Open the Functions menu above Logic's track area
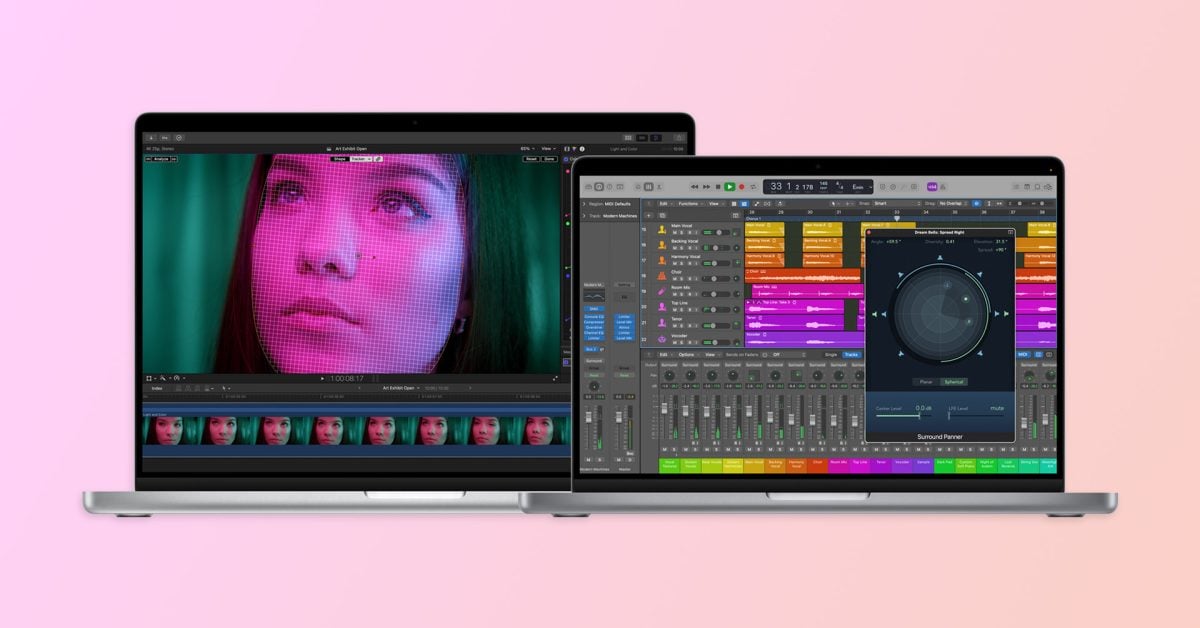1200x628 pixels. click(x=690, y=204)
